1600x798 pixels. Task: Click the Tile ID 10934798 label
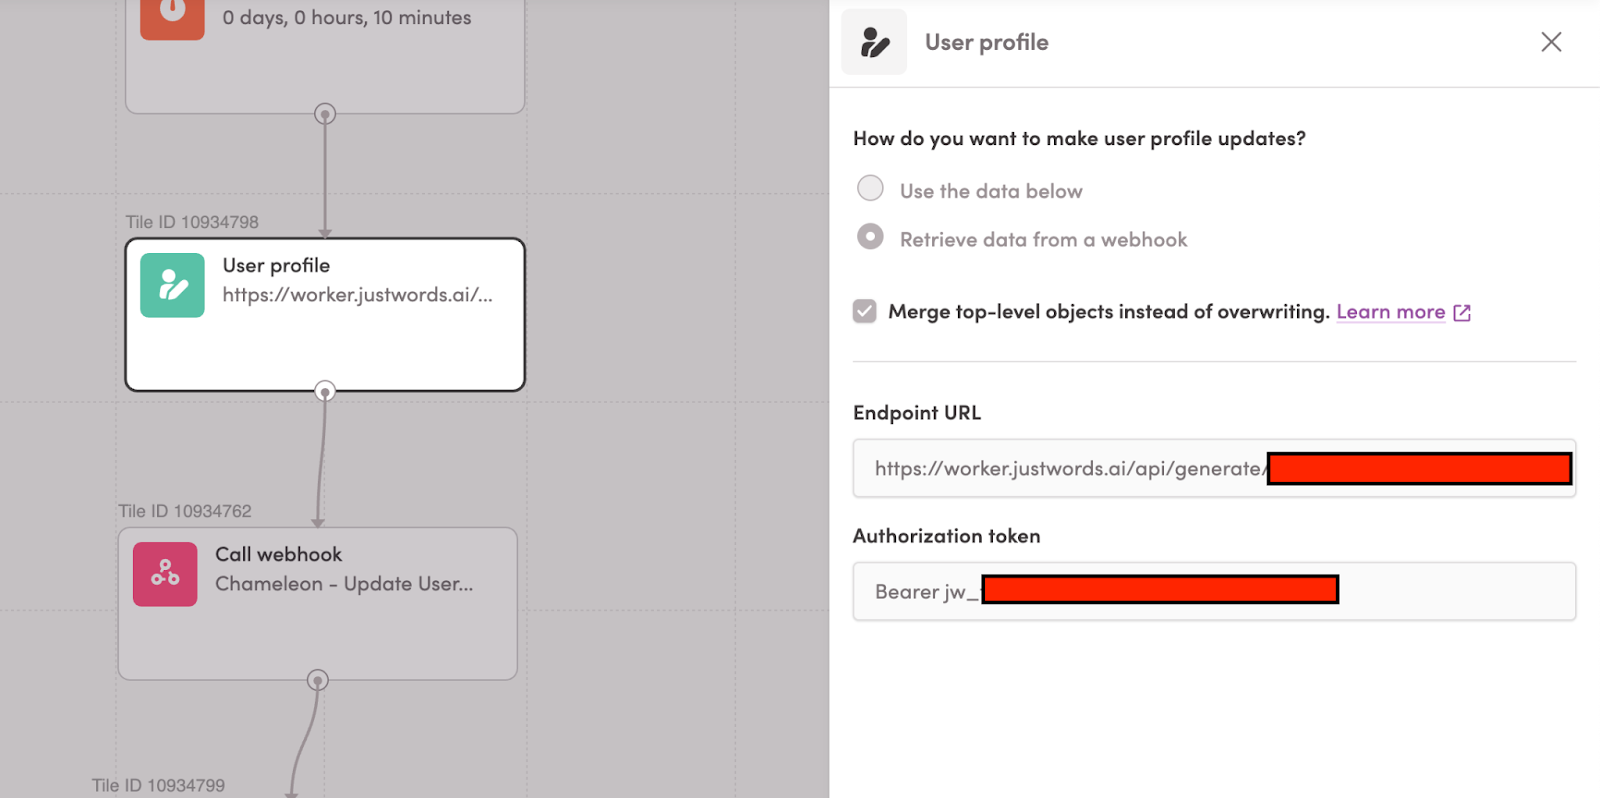192,222
